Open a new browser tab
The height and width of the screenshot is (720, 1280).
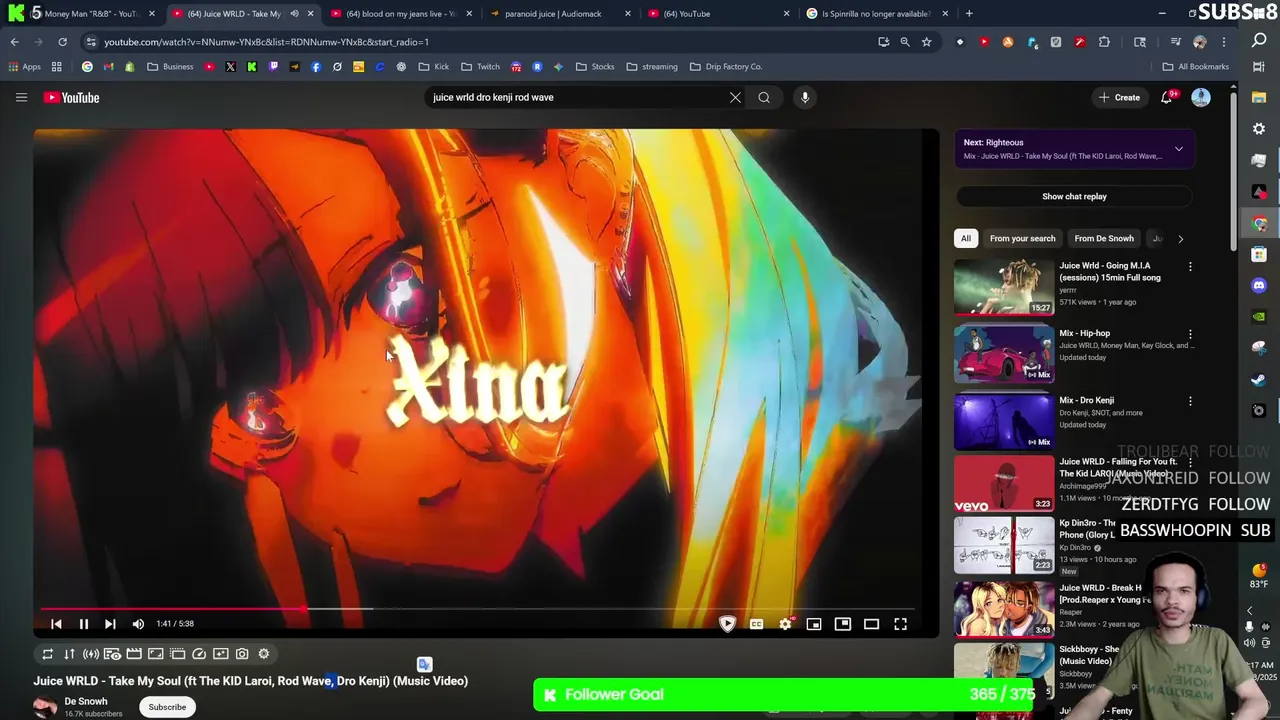[969, 13]
